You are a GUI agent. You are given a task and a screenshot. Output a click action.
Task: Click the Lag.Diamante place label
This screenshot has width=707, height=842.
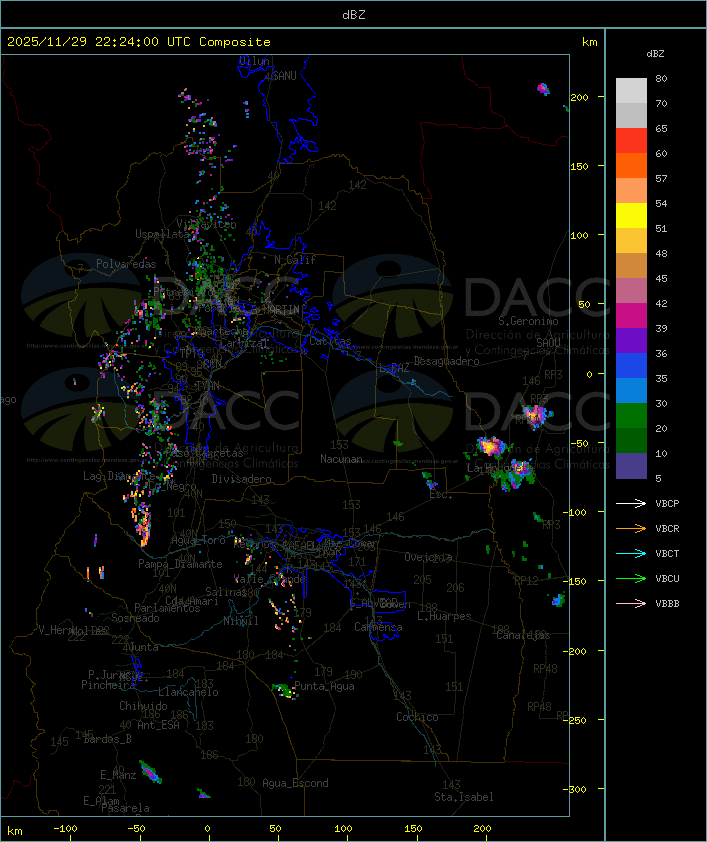pos(119,476)
